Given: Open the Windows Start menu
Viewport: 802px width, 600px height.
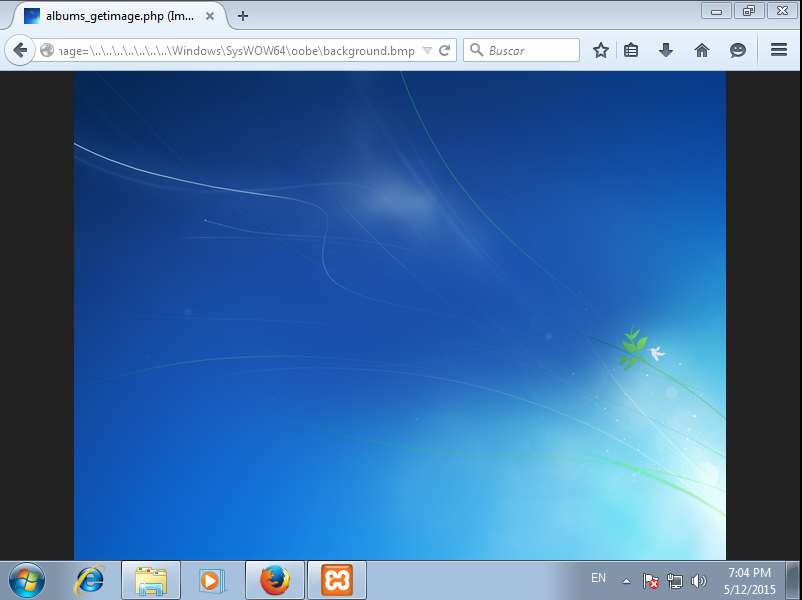Looking at the screenshot, I should [x=27, y=580].
